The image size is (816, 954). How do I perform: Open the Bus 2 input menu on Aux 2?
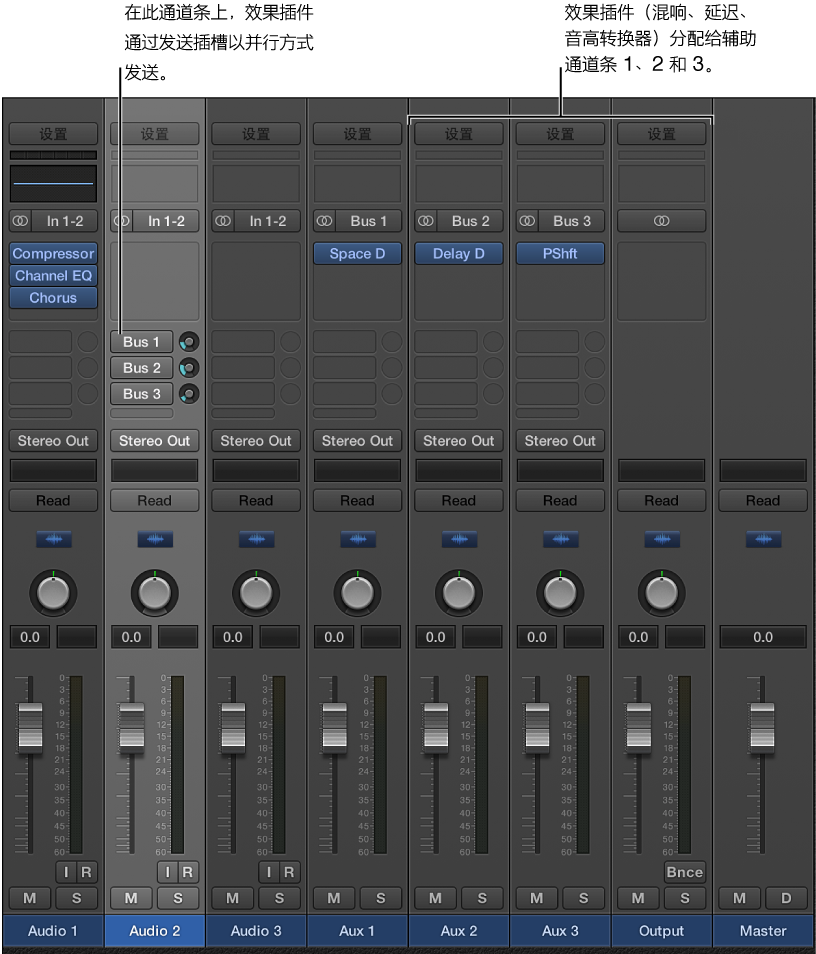(470, 221)
